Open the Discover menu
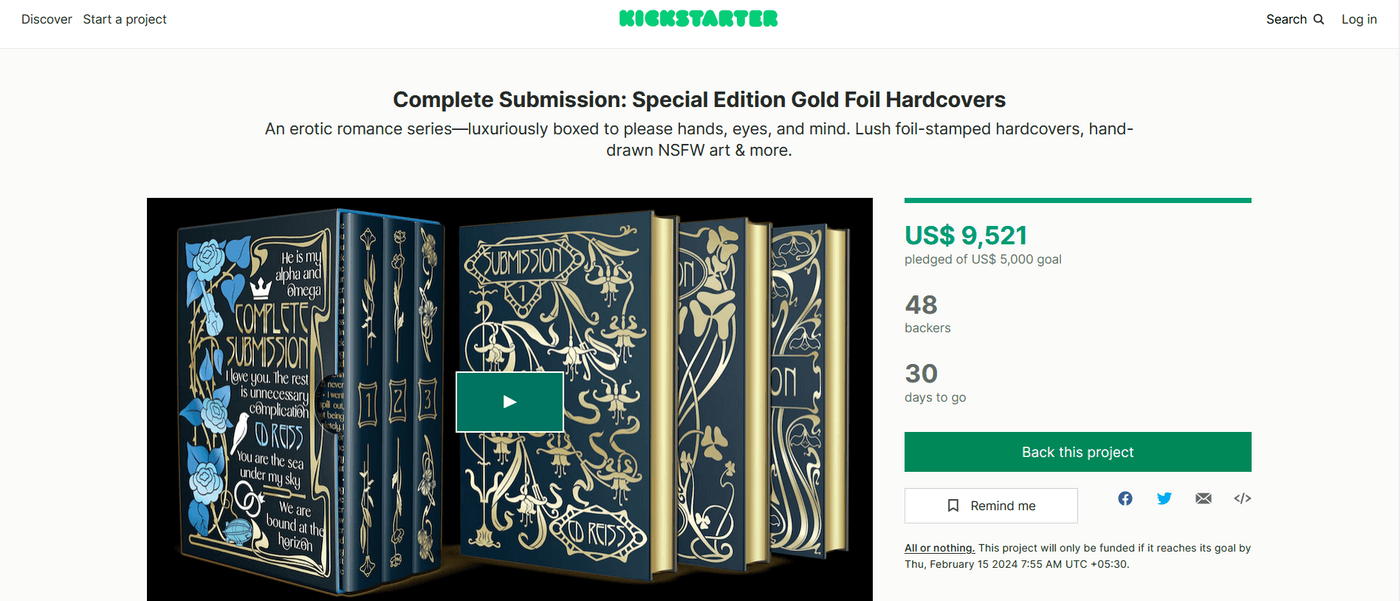 [46, 19]
